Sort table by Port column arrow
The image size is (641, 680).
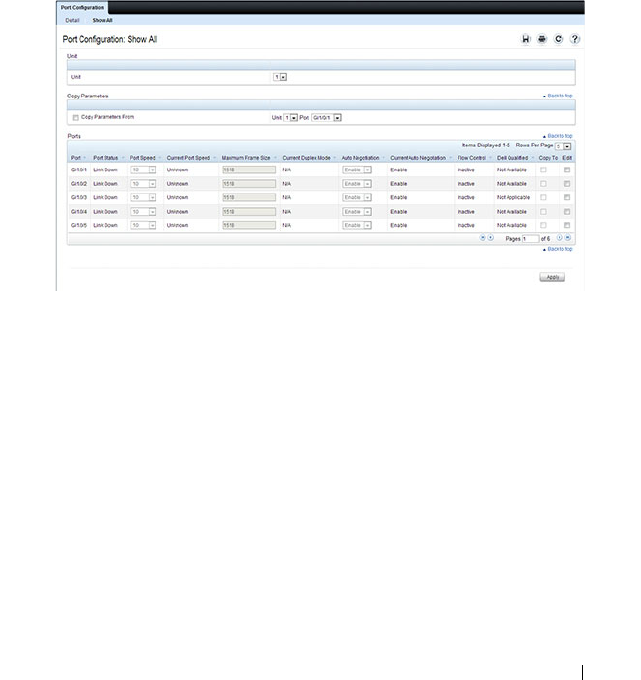(x=85, y=158)
